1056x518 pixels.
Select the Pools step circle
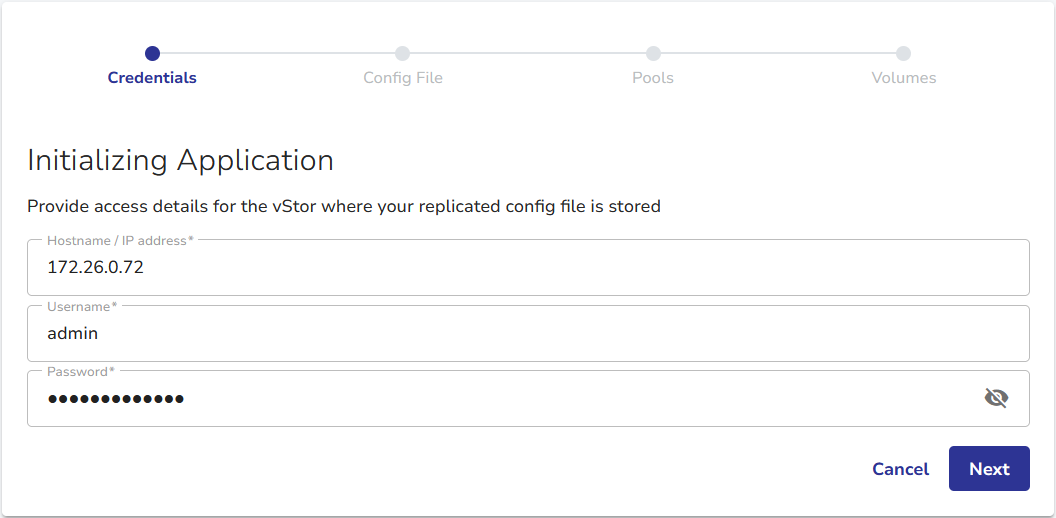(x=653, y=53)
